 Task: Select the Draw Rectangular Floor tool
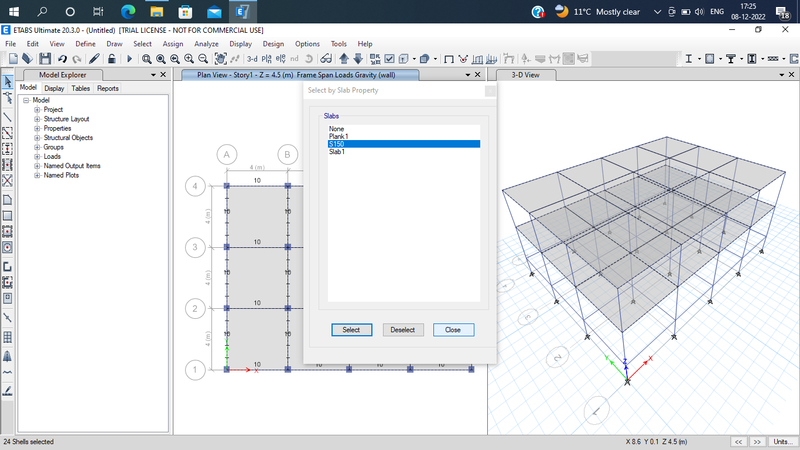click(8, 216)
